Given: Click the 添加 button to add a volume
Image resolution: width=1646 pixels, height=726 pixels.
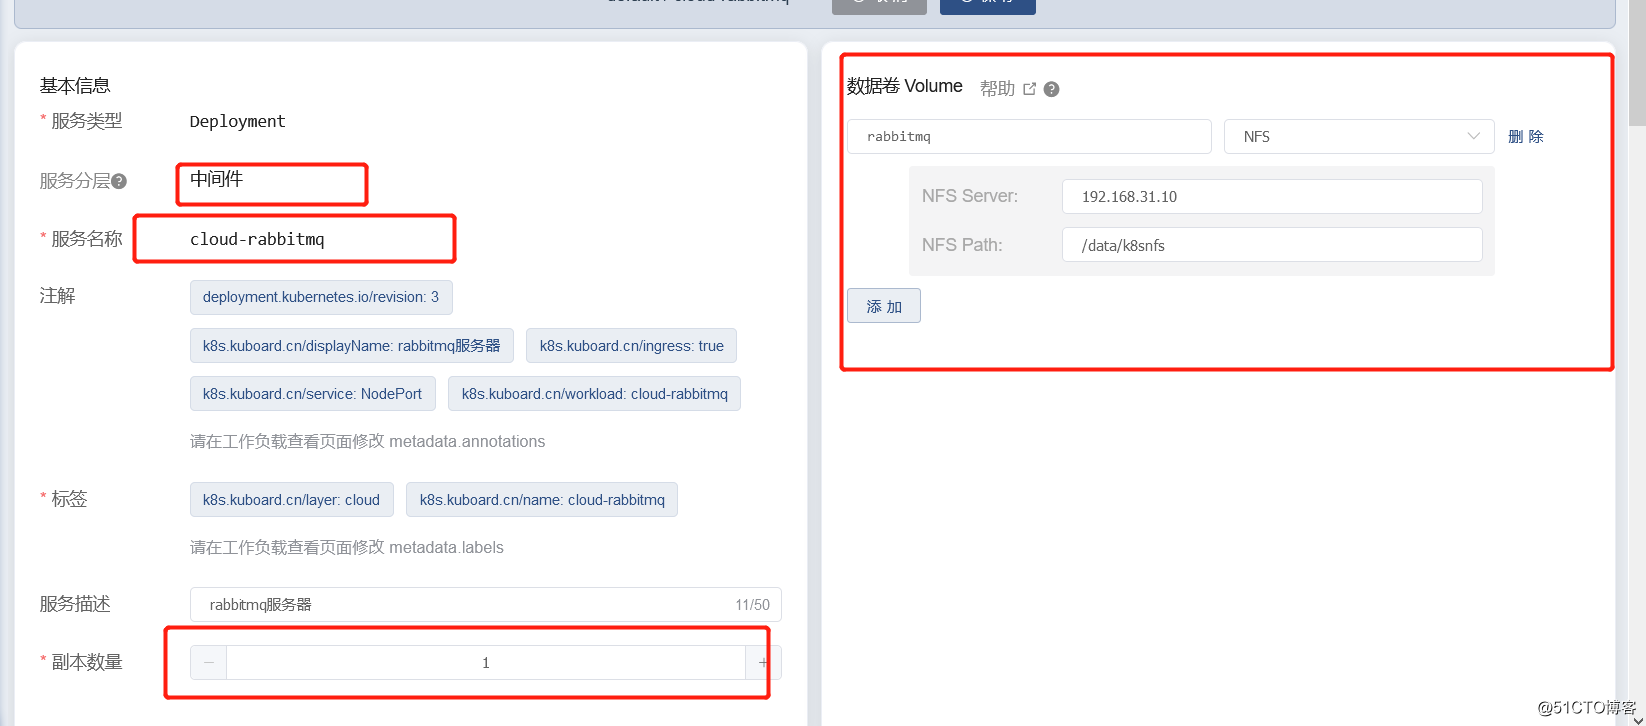Looking at the screenshot, I should [x=884, y=306].
